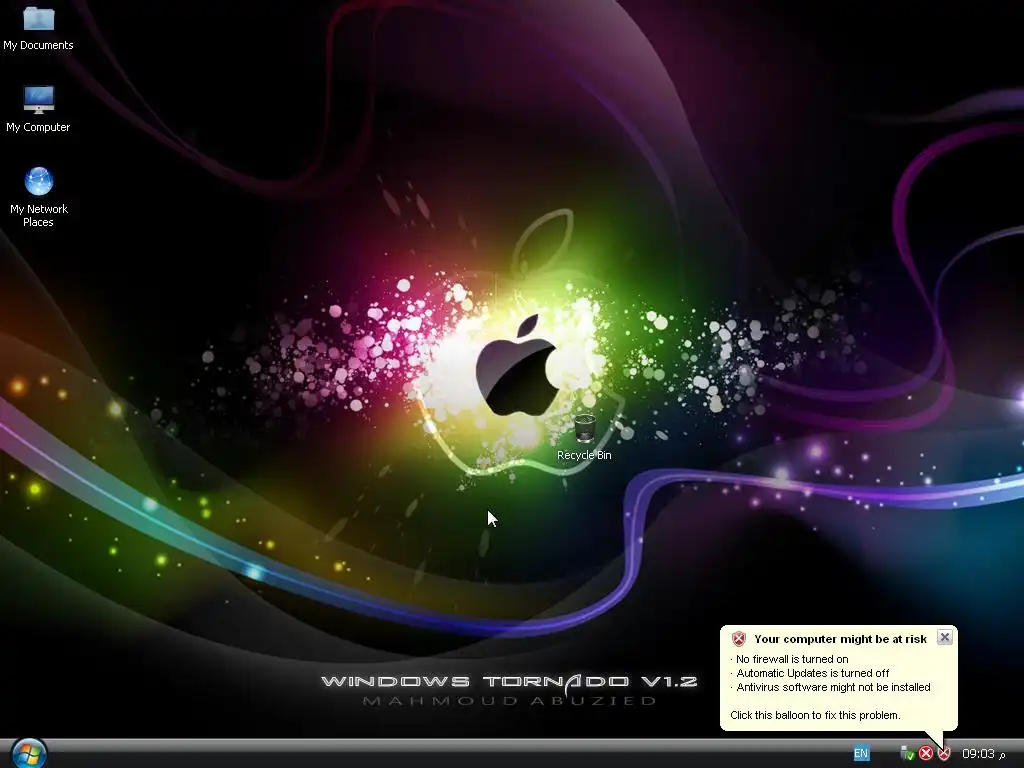Screen dimensions: 1024x768
Task: Open the My Documents folder icon
Action: (39, 18)
